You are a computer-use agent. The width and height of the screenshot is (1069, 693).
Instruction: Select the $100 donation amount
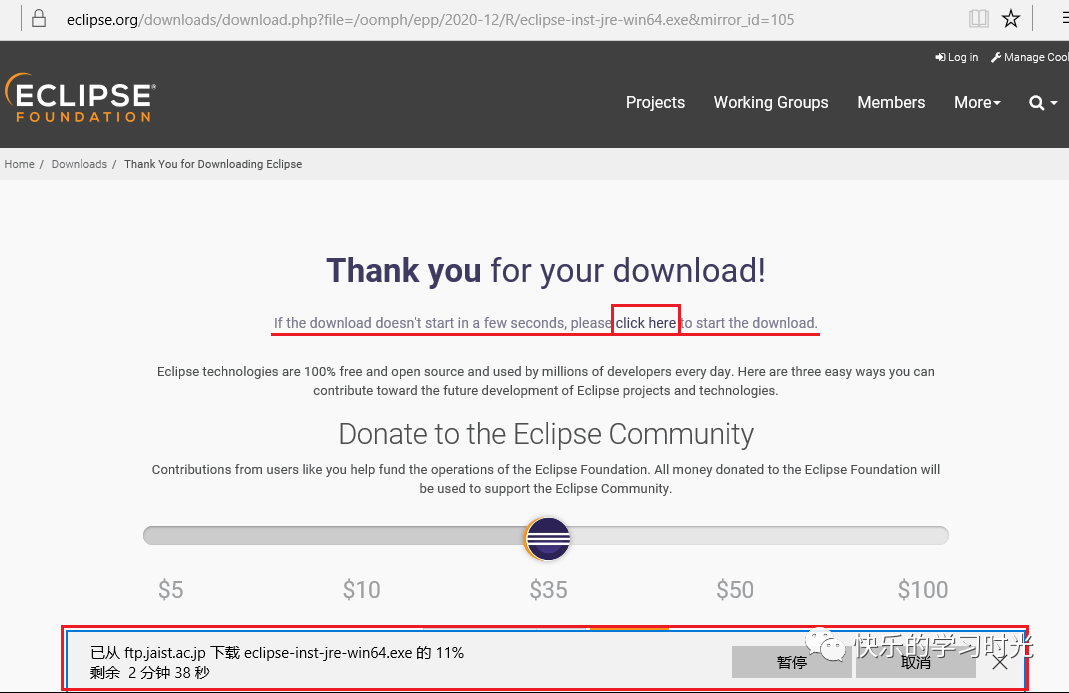922,589
